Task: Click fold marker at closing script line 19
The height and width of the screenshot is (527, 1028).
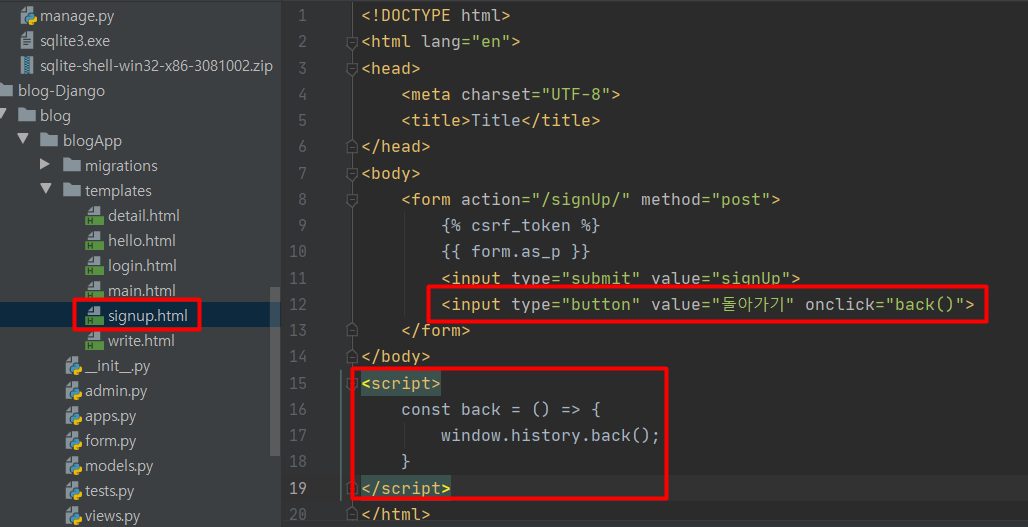Action: [352, 488]
